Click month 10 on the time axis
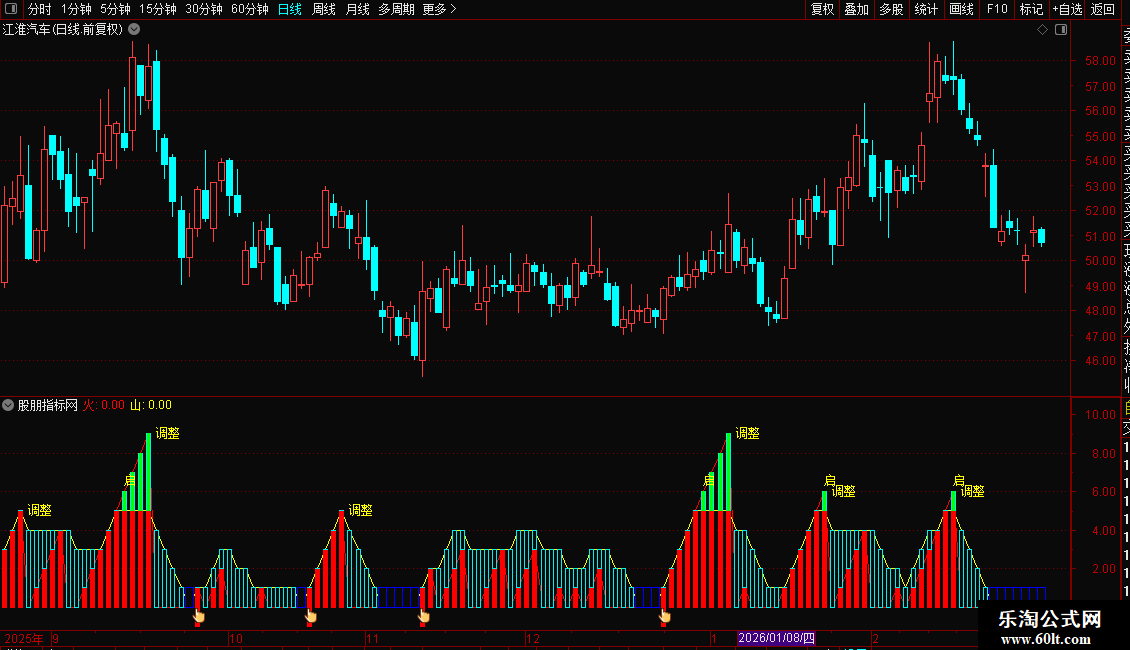 236,638
